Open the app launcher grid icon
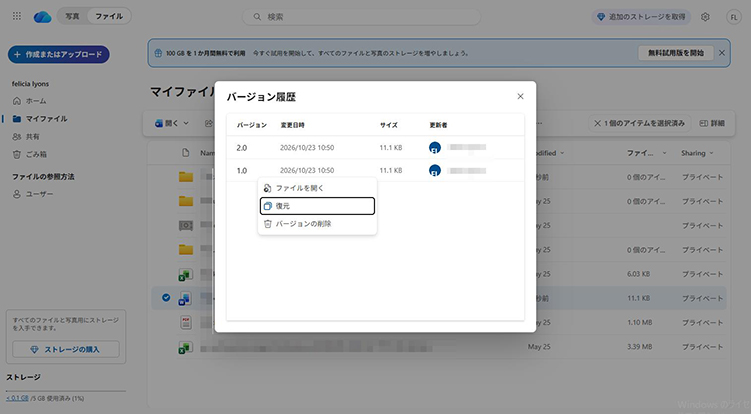This screenshot has height=414, width=751. pos(17,16)
